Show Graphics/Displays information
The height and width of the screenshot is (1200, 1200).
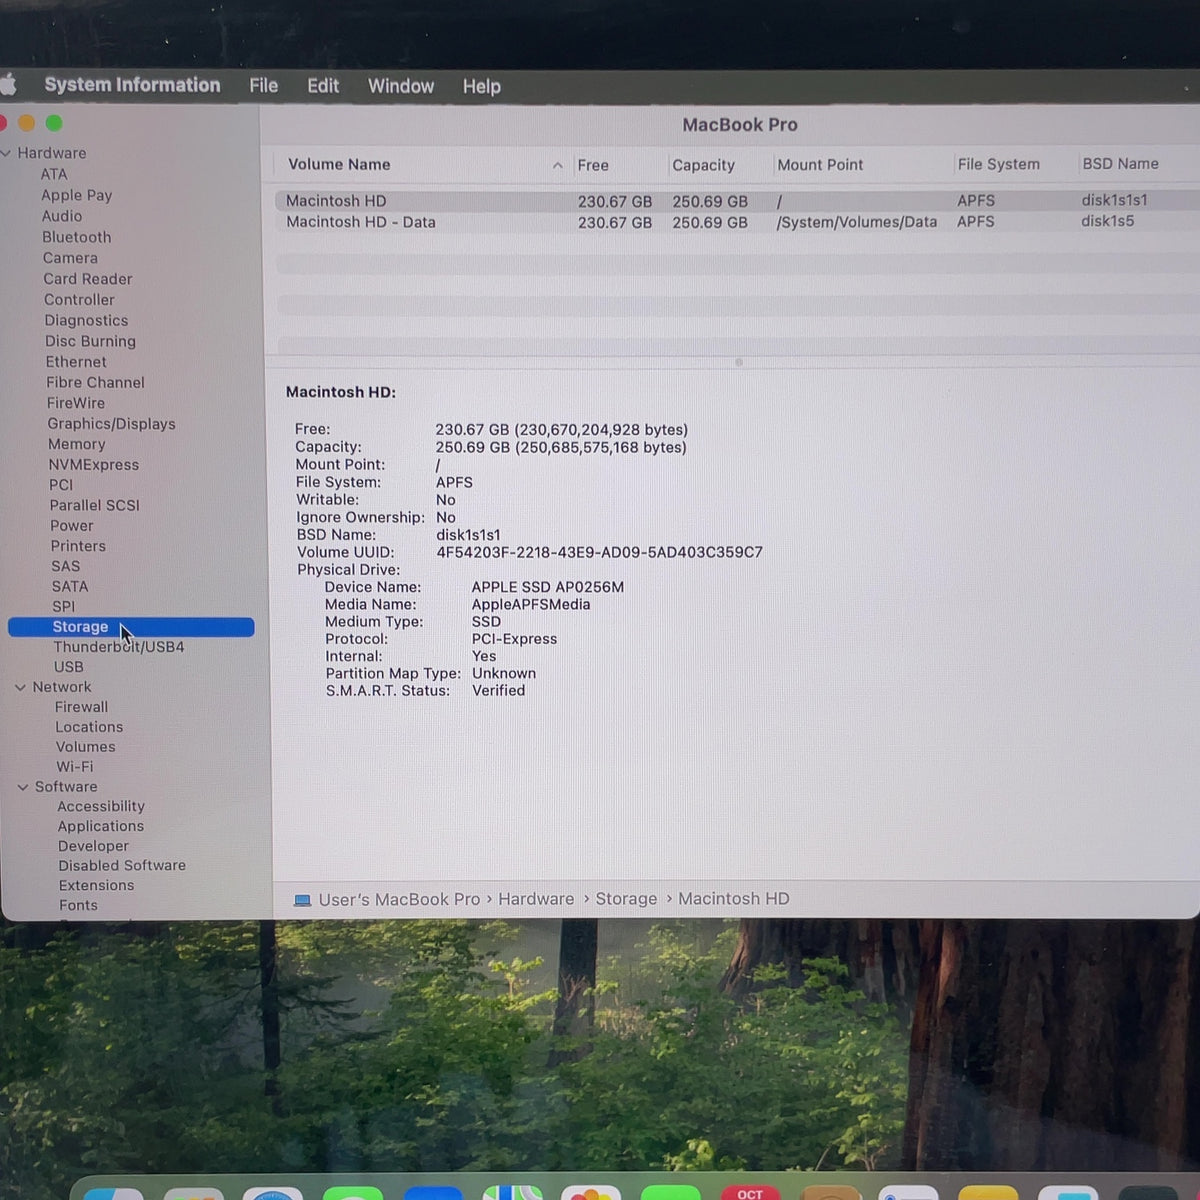click(111, 424)
